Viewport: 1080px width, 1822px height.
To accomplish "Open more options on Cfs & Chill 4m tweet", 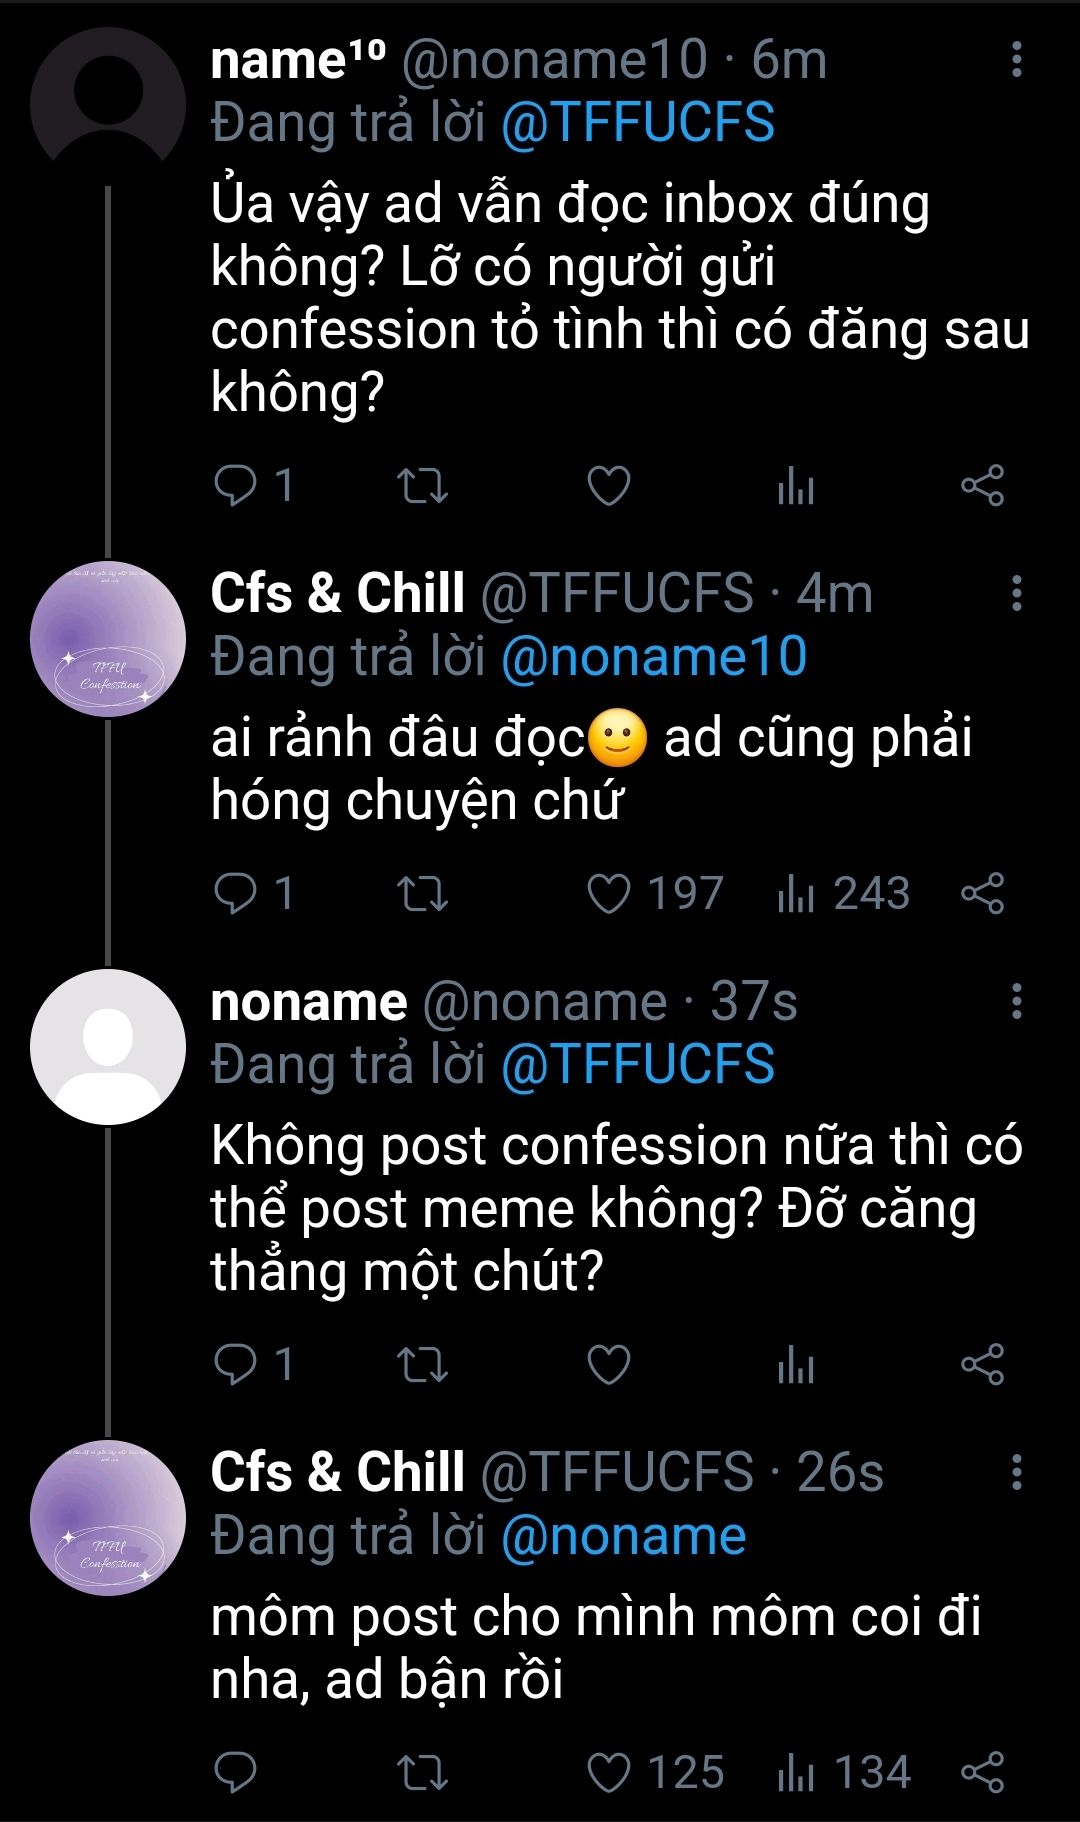I will (1016, 593).
